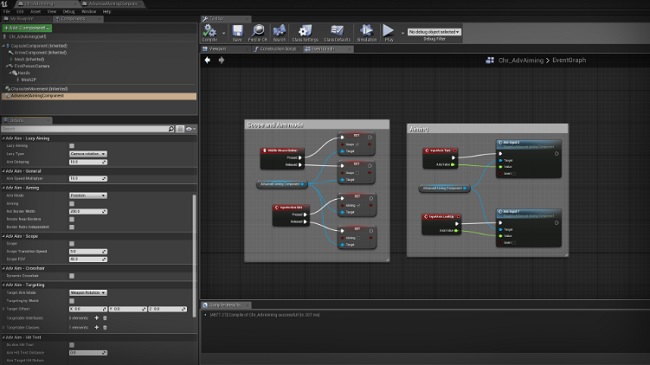Click the Compile toolbar icon
This screenshot has height=365, width=650.
(x=209, y=31)
